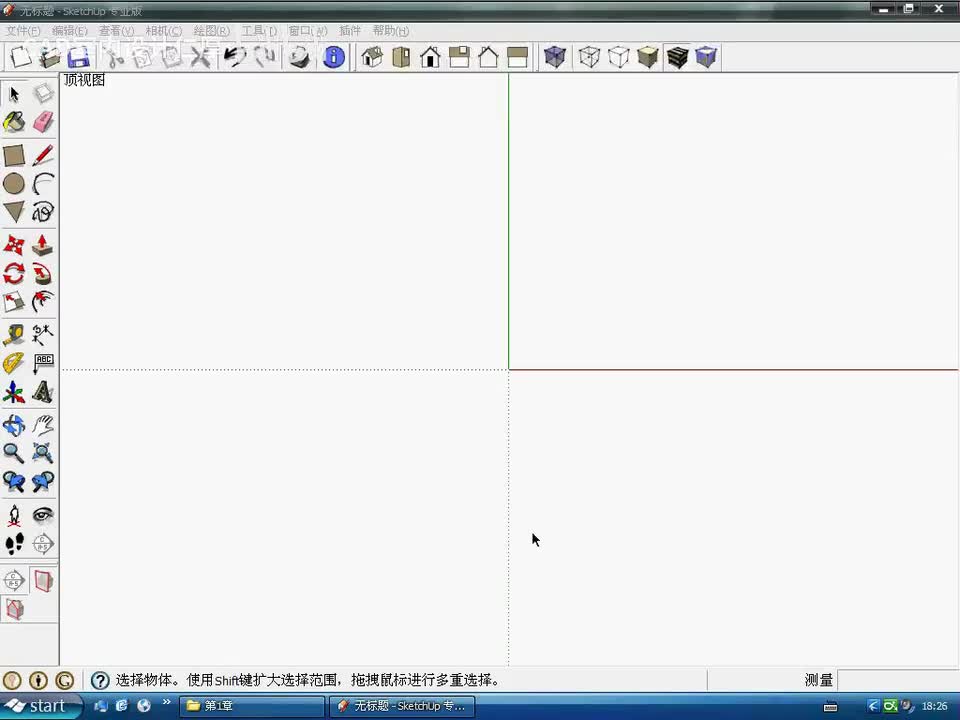The width and height of the screenshot is (960, 720).
Task: Toggle section planes display button
Action: pos(43,580)
